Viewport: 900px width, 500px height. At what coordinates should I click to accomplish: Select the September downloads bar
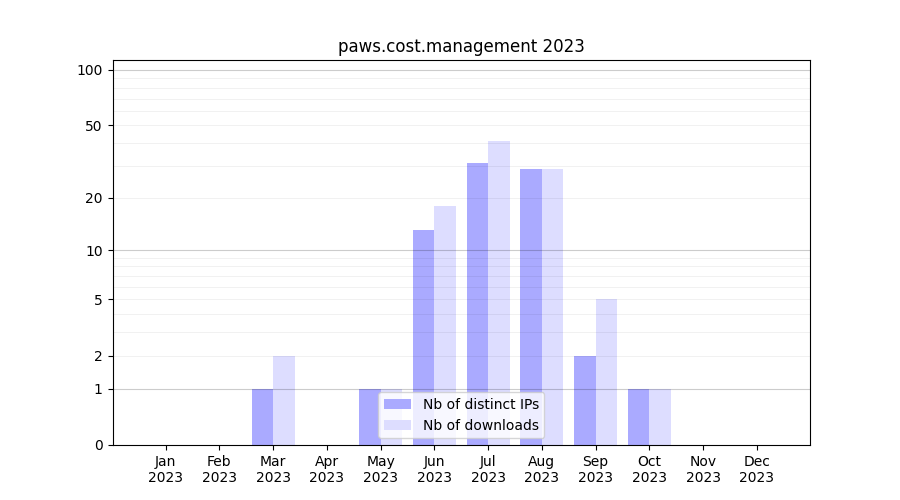tap(606, 370)
